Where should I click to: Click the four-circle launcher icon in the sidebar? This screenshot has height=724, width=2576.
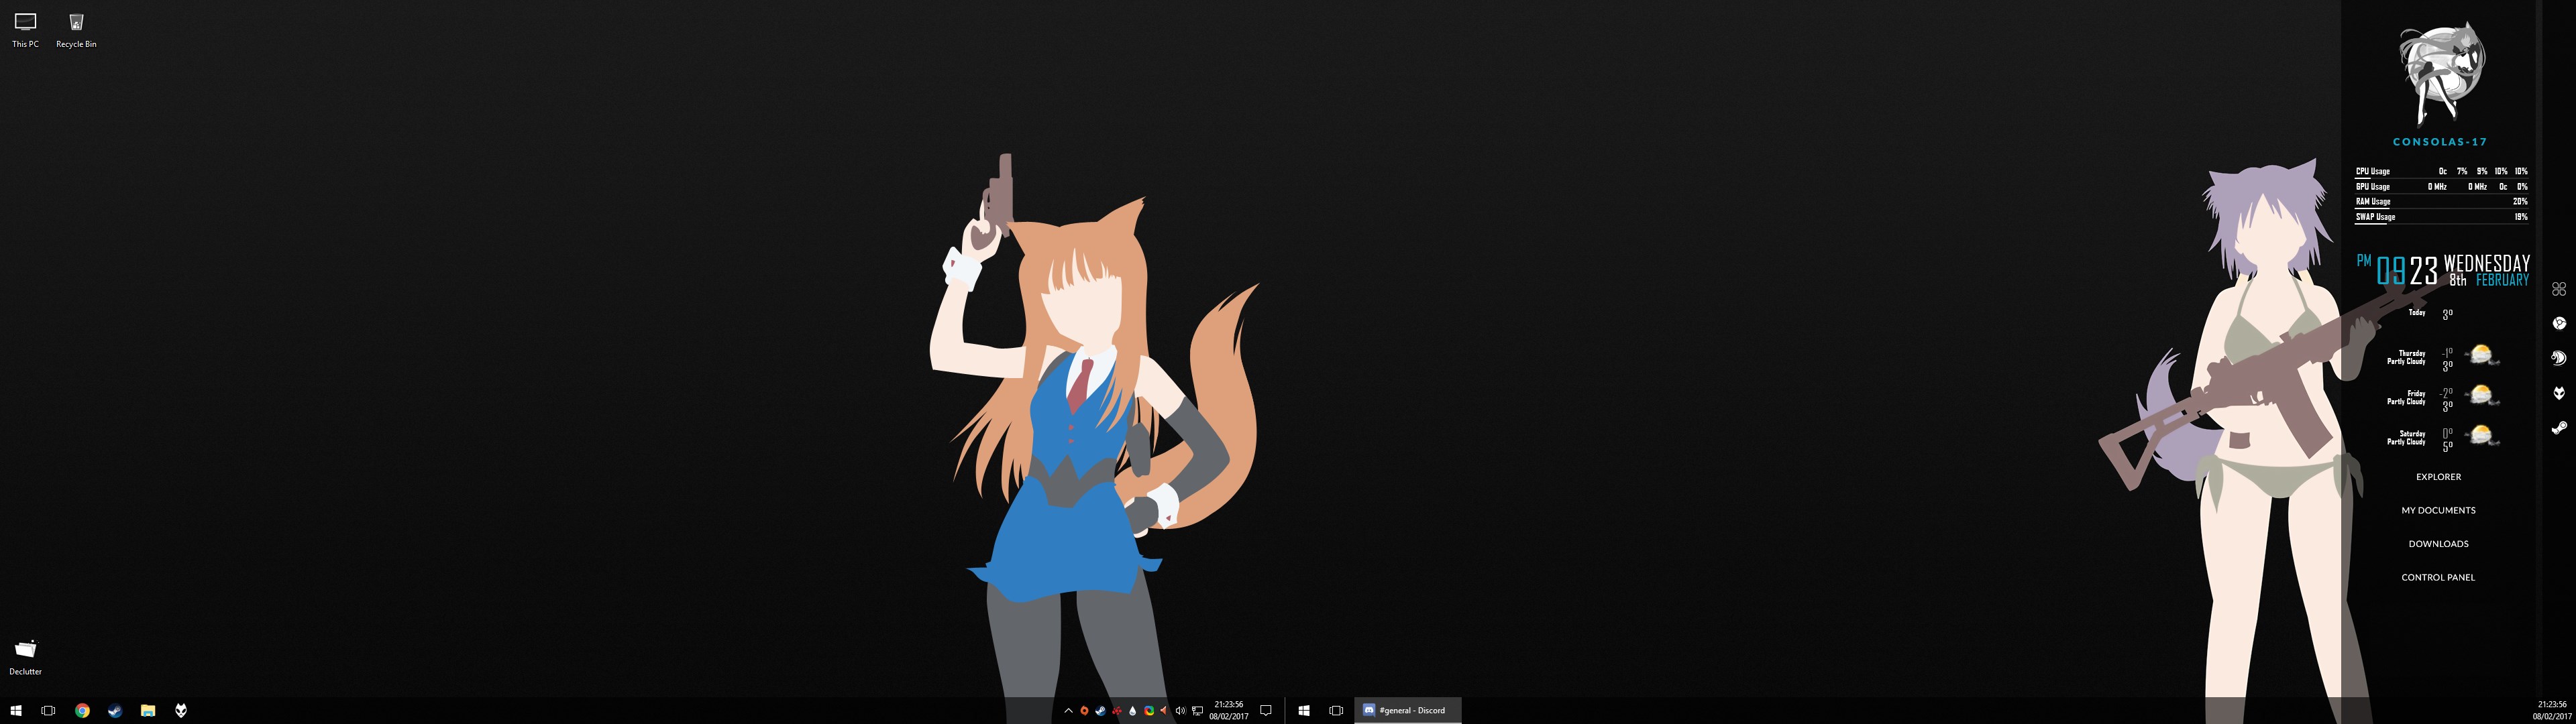pyautogui.click(x=2559, y=289)
